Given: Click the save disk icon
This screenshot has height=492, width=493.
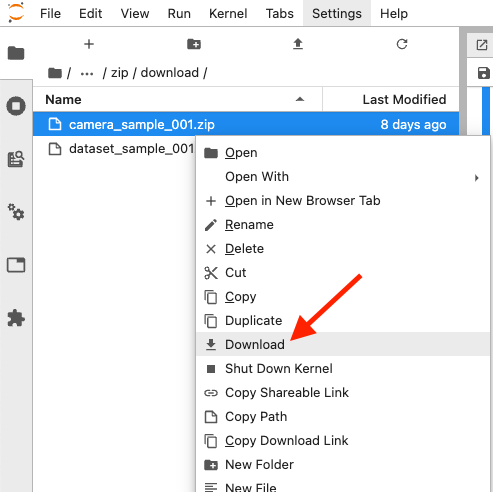Looking at the screenshot, I should 484,73.
